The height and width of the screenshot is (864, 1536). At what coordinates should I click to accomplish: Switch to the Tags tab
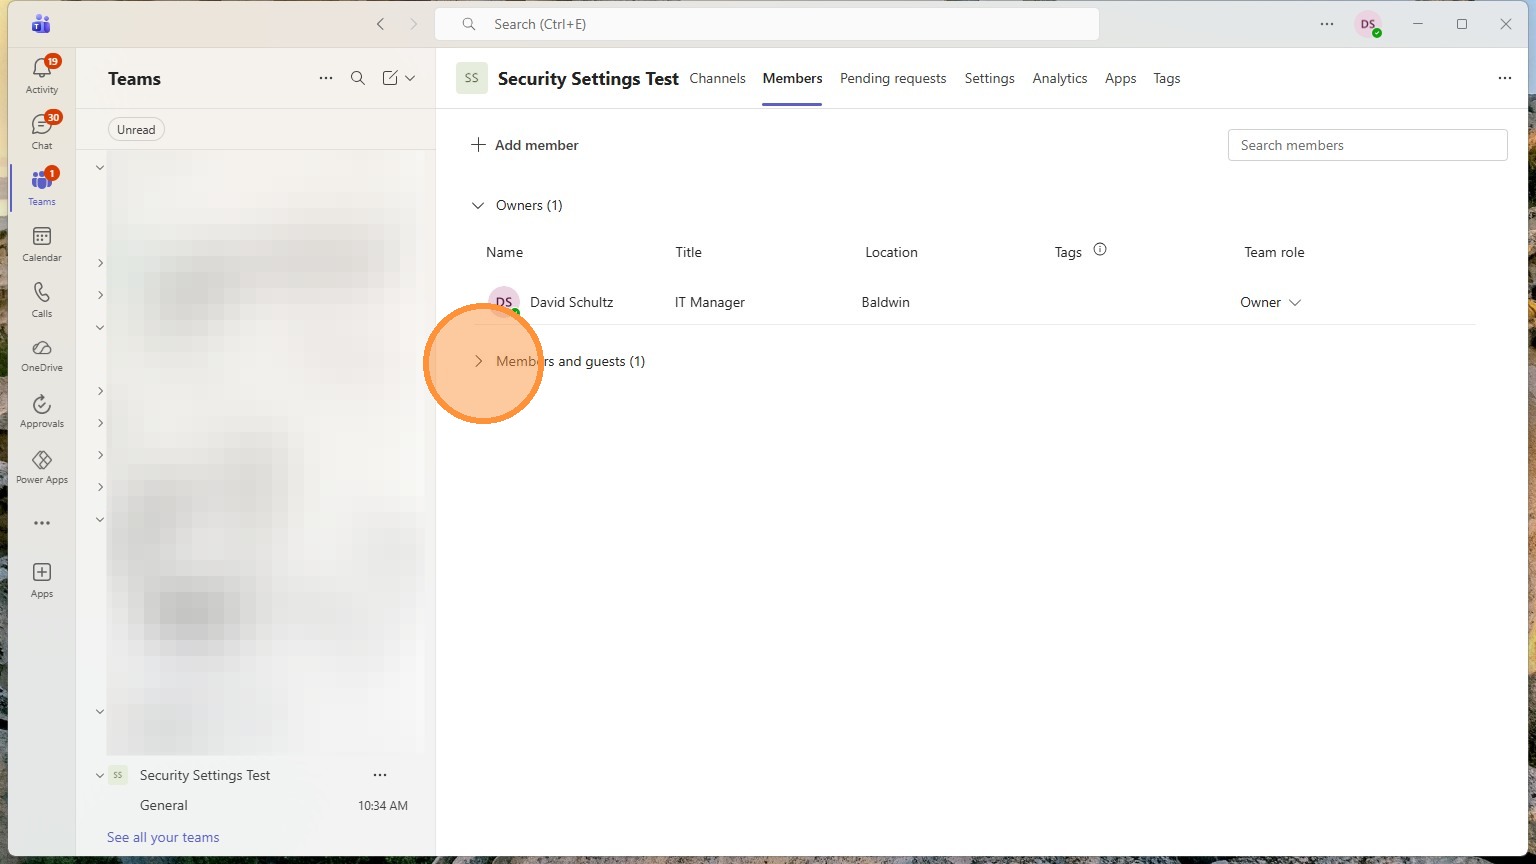tap(1167, 78)
